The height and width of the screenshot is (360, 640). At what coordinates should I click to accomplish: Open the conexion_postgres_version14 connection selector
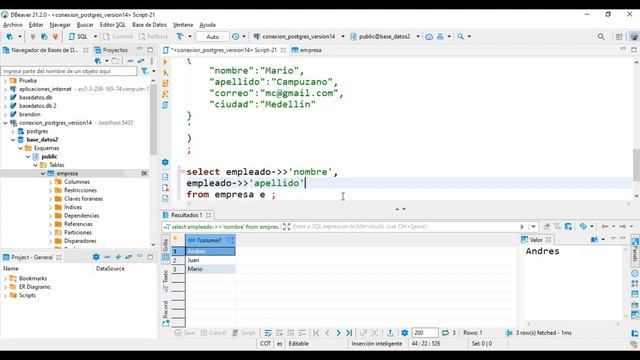point(298,37)
